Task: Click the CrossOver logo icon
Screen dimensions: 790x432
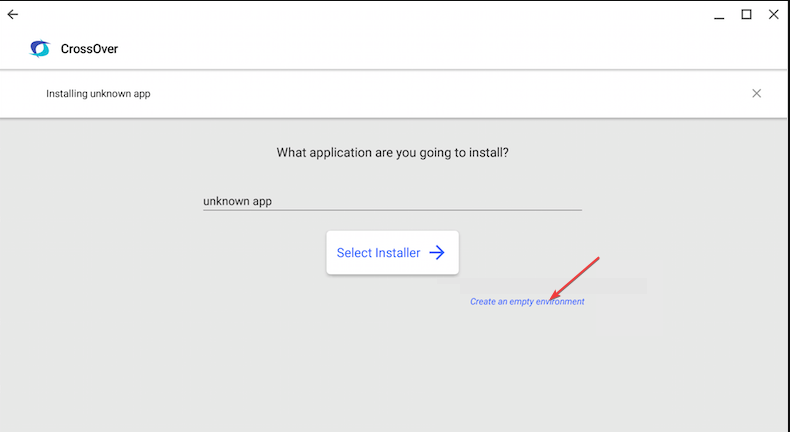Action: pyautogui.click(x=40, y=49)
